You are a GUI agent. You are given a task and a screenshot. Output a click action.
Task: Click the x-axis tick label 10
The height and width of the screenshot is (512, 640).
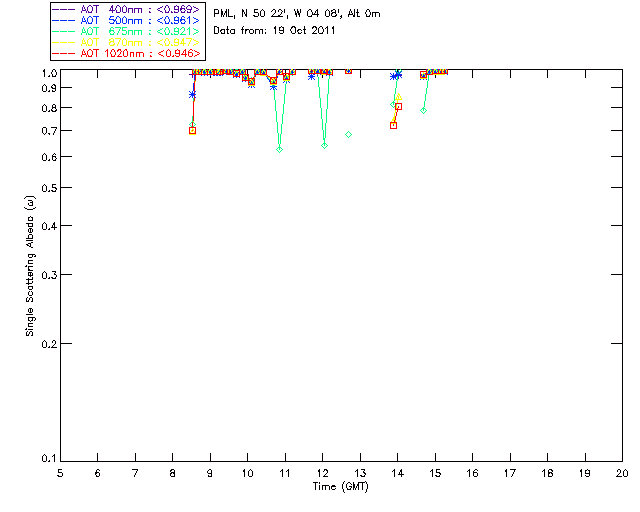[247, 473]
